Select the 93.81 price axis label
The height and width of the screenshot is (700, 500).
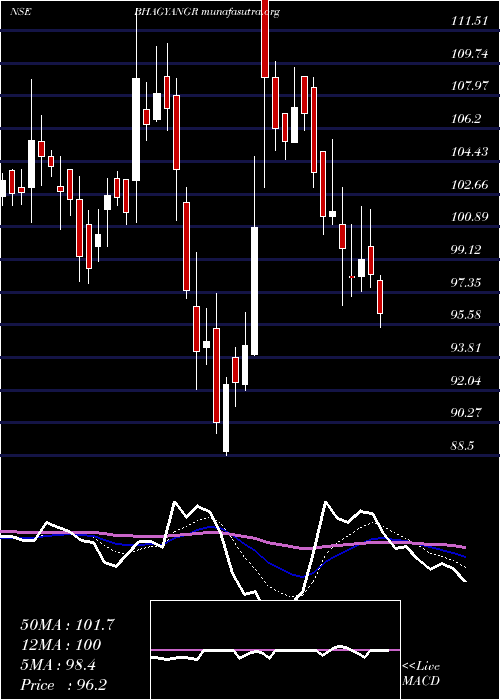(466, 347)
